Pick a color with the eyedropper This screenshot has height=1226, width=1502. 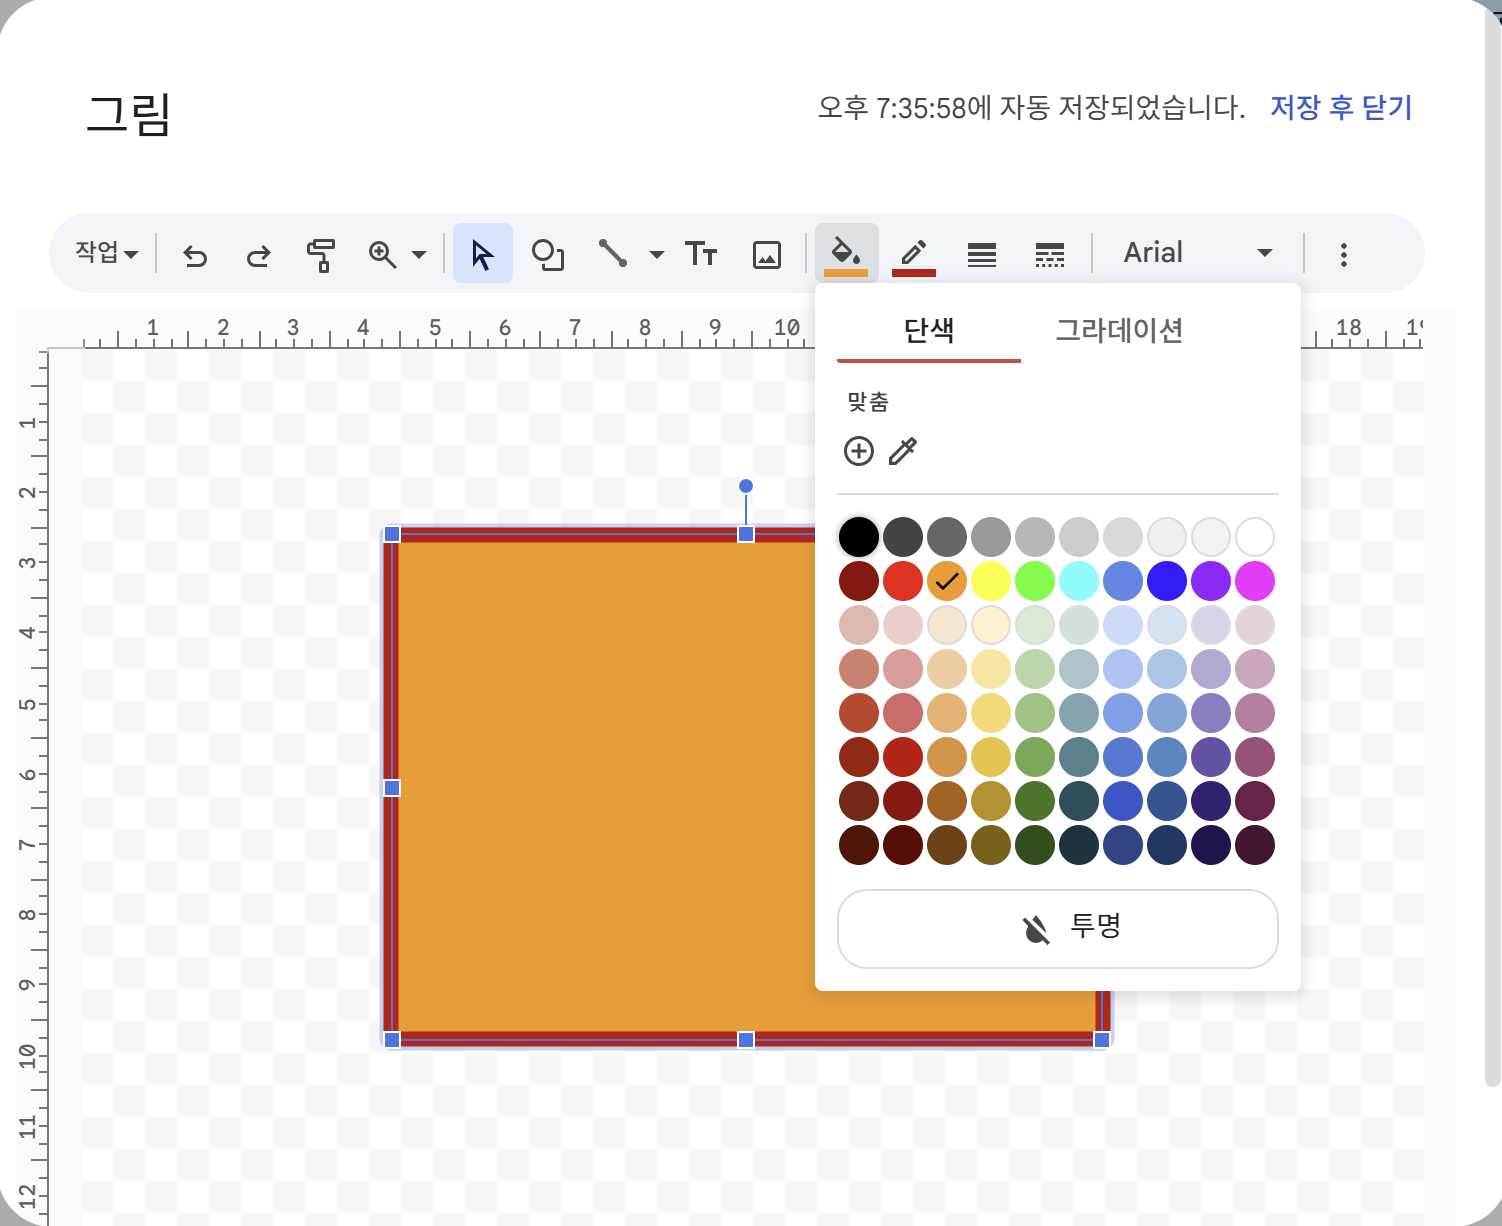(x=903, y=451)
